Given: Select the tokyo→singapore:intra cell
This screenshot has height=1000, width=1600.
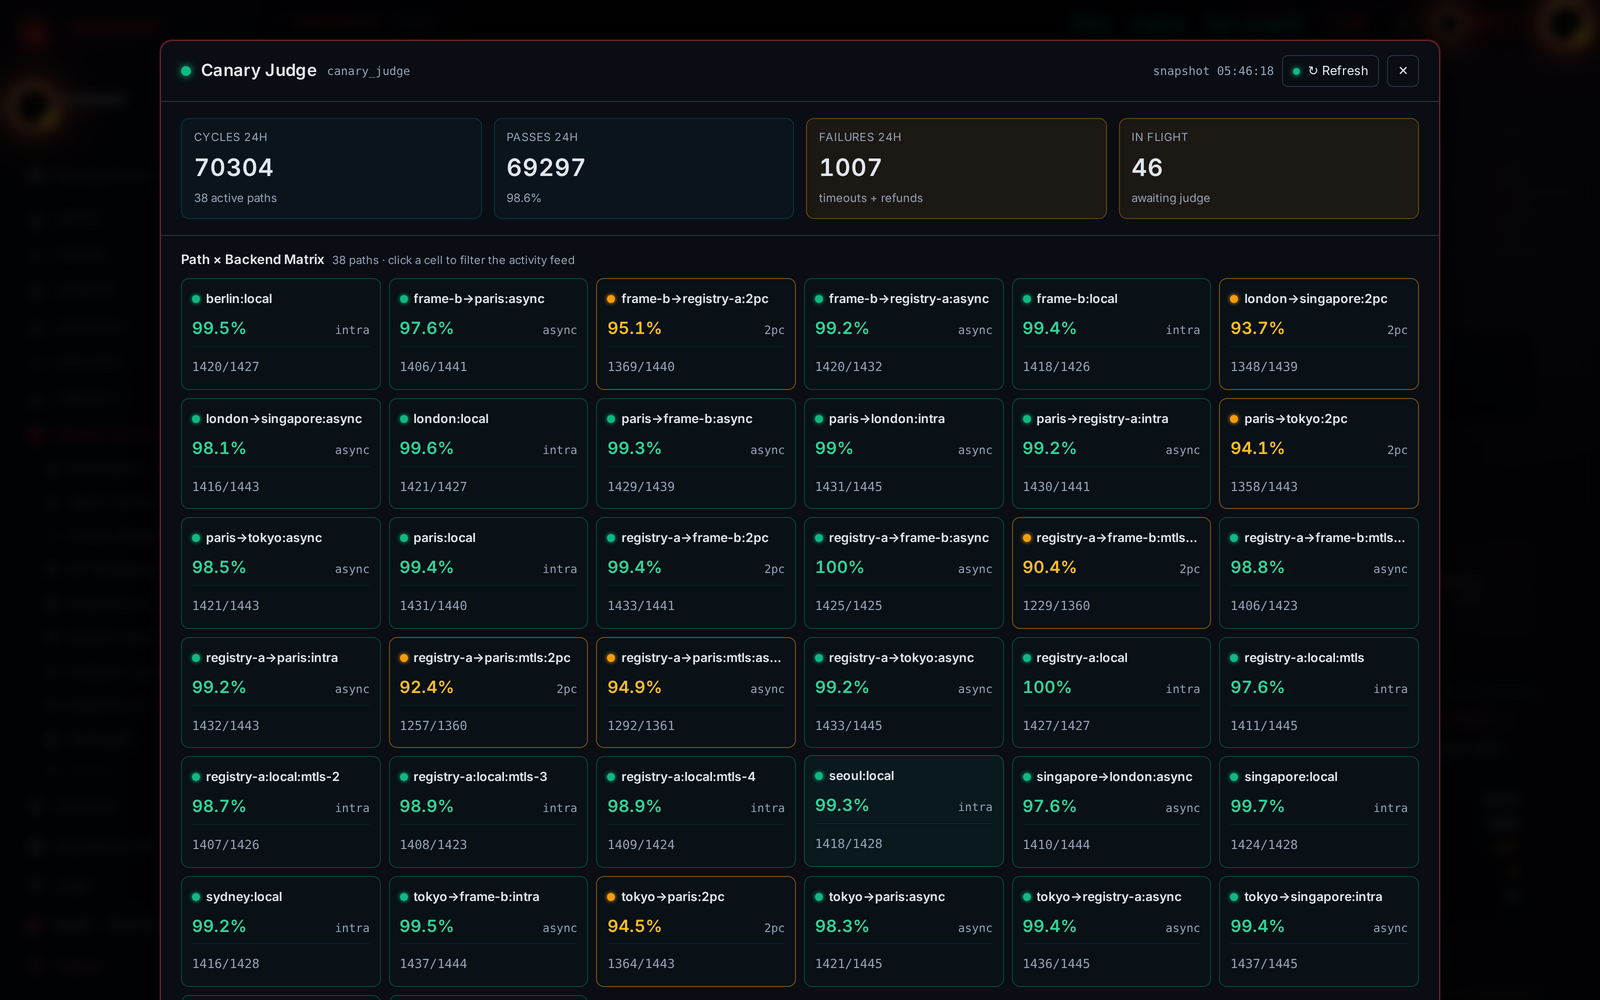Looking at the screenshot, I should [x=1319, y=932].
